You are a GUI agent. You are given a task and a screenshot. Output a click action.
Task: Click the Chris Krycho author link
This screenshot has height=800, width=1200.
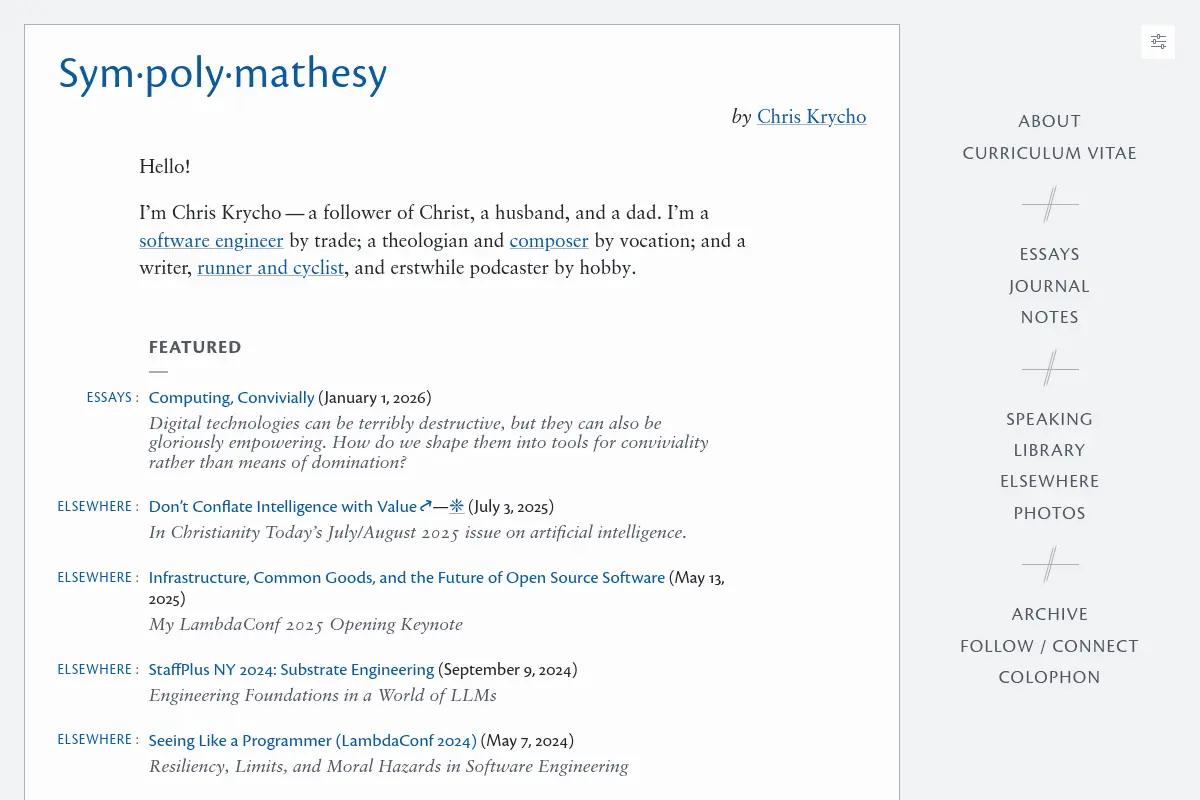click(811, 116)
